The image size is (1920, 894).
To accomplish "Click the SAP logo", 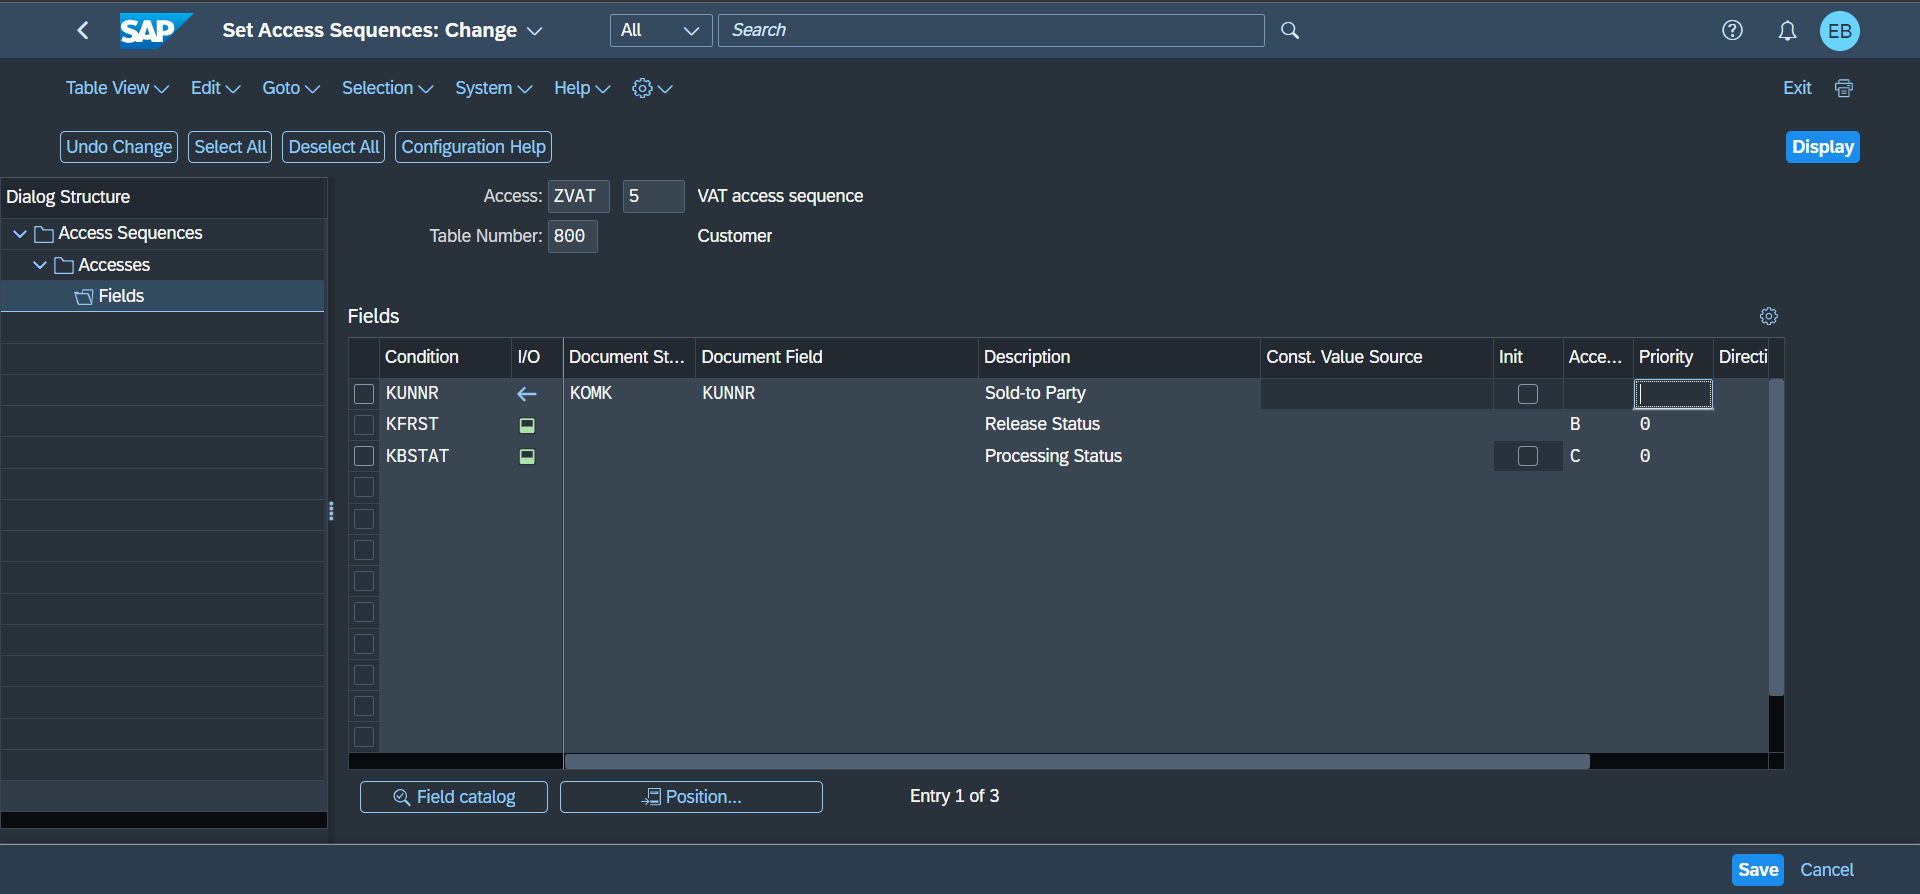I will click(x=155, y=30).
